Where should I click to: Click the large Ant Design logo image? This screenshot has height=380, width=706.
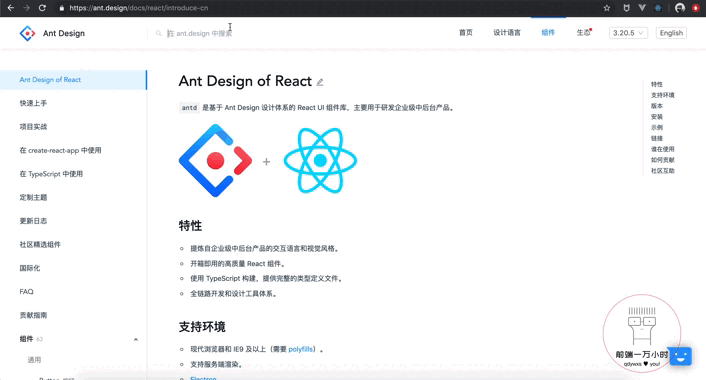[215, 160]
